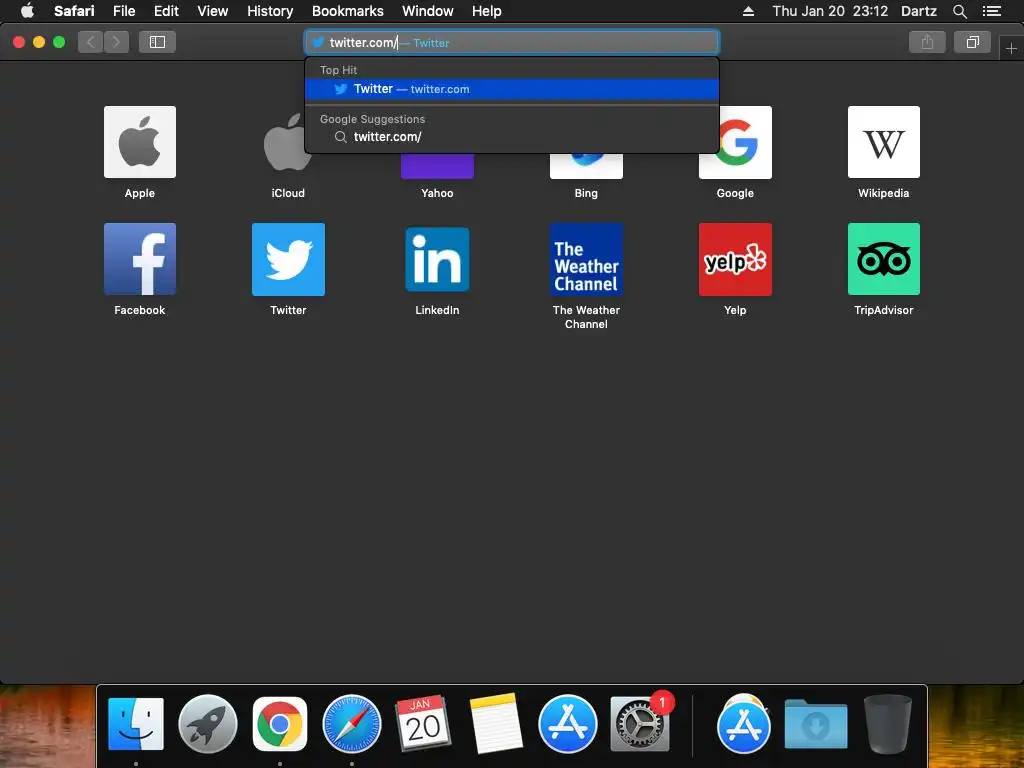The image size is (1024, 768).
Task: Click the "Google Suggestions" heading
Action: (x=372, y=119)
